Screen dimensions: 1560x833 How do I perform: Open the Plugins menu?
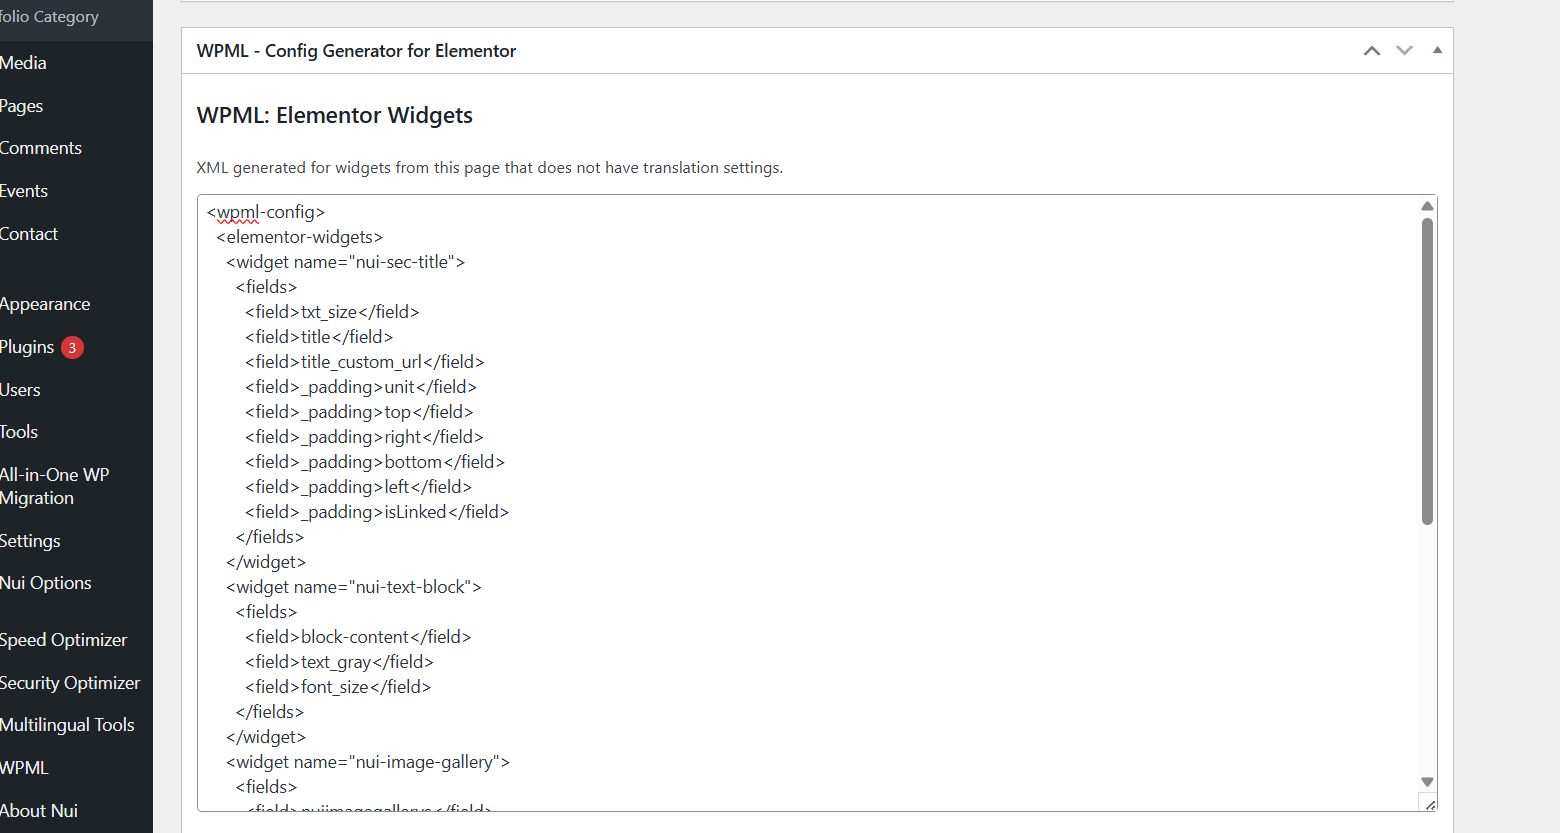[x=27, y=347]
